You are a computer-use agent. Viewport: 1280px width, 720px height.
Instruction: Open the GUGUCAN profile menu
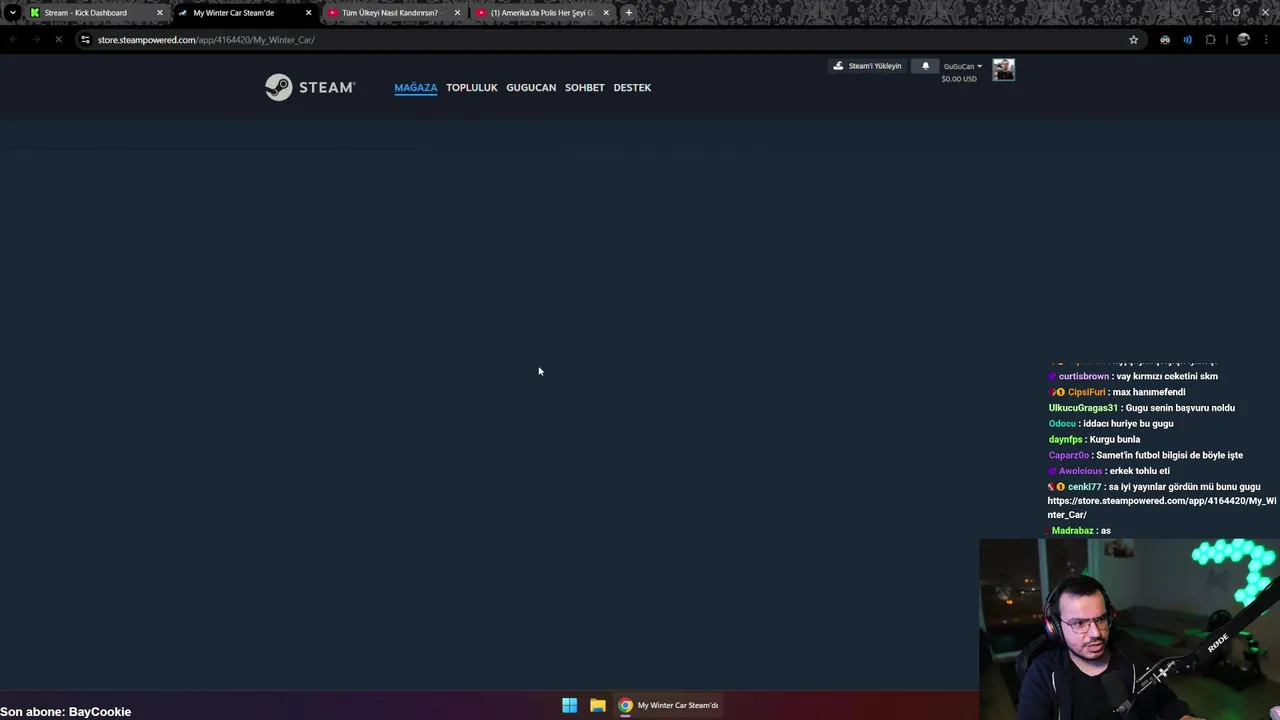(531, 88)
